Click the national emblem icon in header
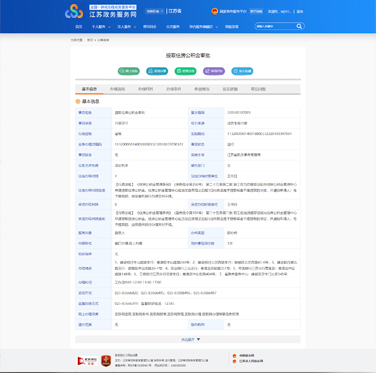This screenshot has height=373, width=376. point(214,11)
